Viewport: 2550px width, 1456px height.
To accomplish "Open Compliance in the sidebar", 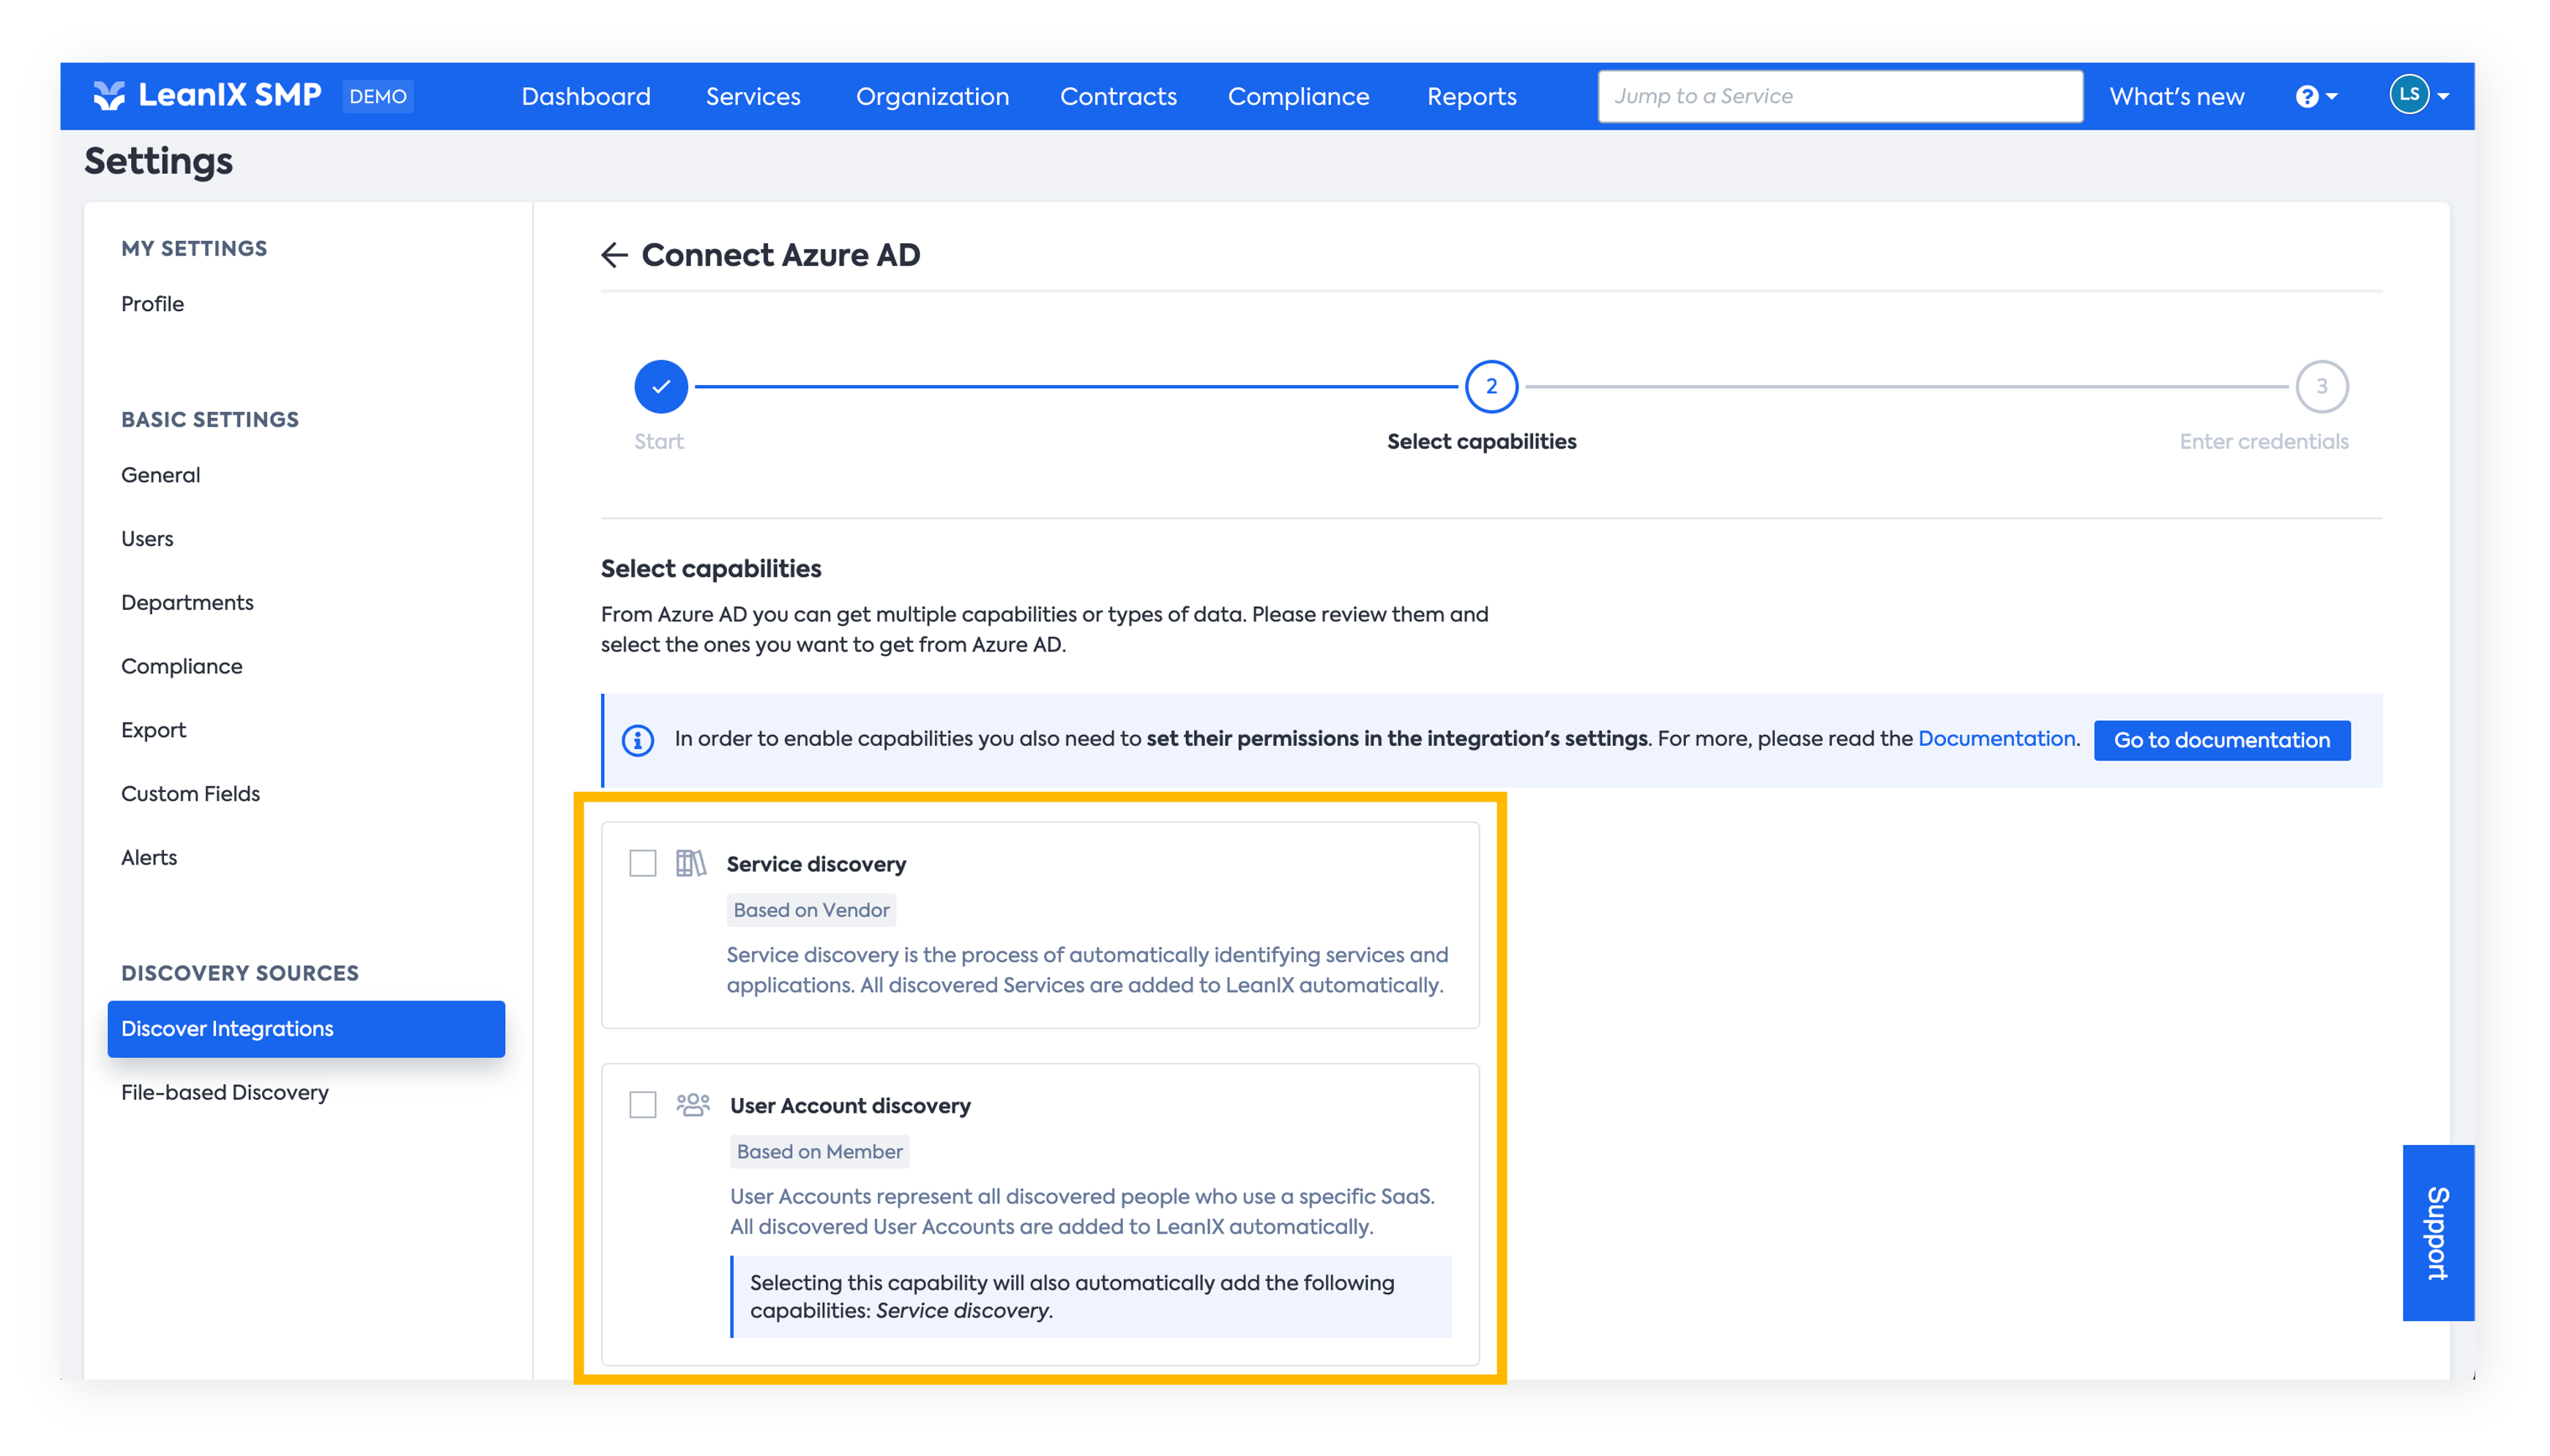I will click(x=181, y=666).
